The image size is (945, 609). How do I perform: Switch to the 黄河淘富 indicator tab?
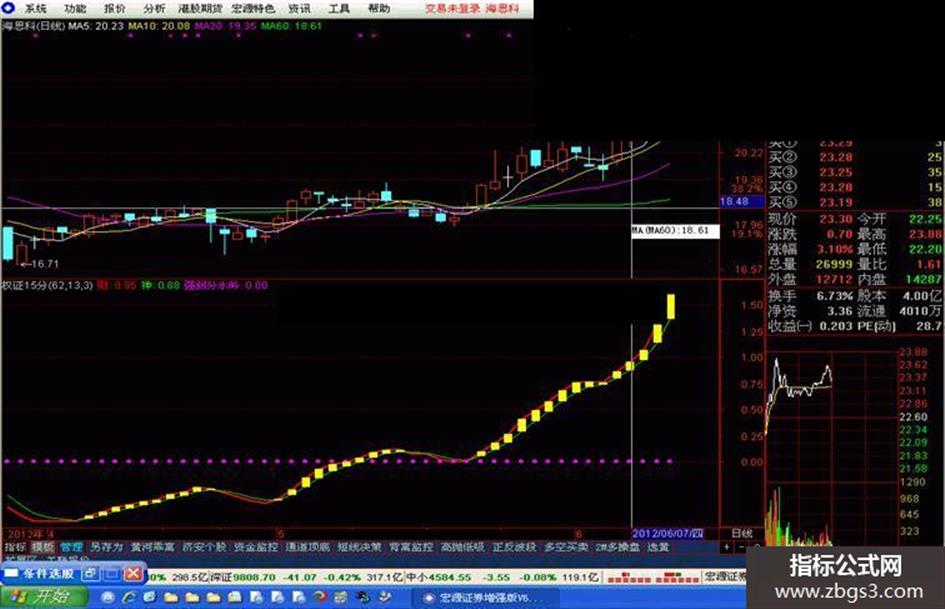[152, 547]
